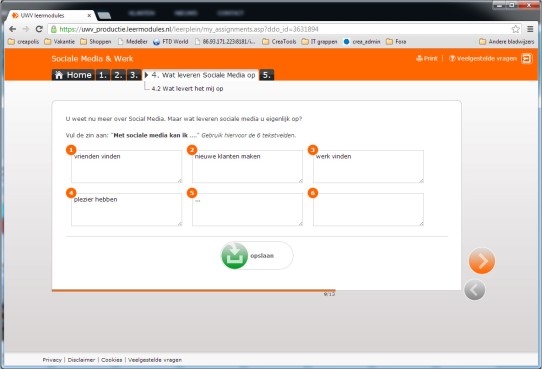The image size is (542, 369).
Task: Reload the page with the refresh icon
Action: pyautogui.click(x=39, y=29)
